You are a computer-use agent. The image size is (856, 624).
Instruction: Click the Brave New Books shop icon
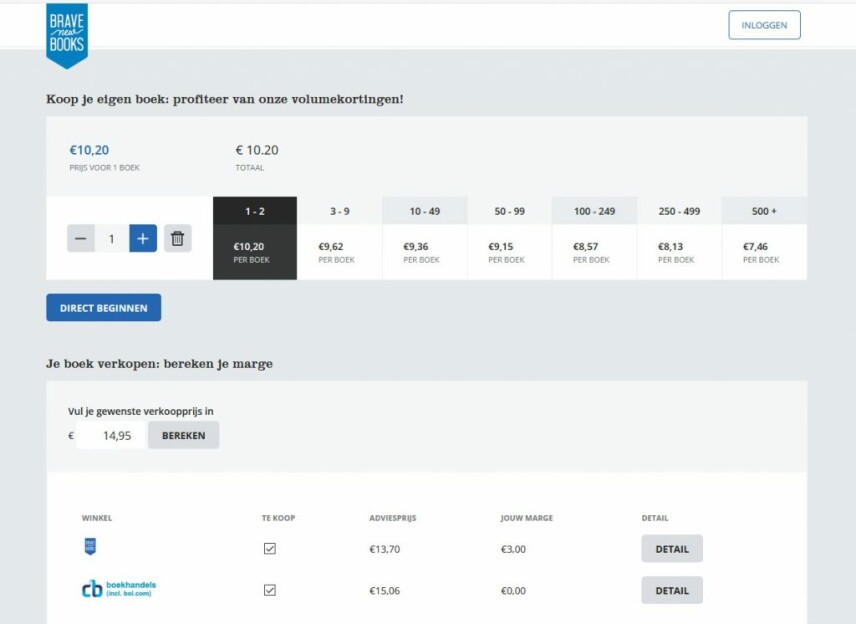[90, 547]
